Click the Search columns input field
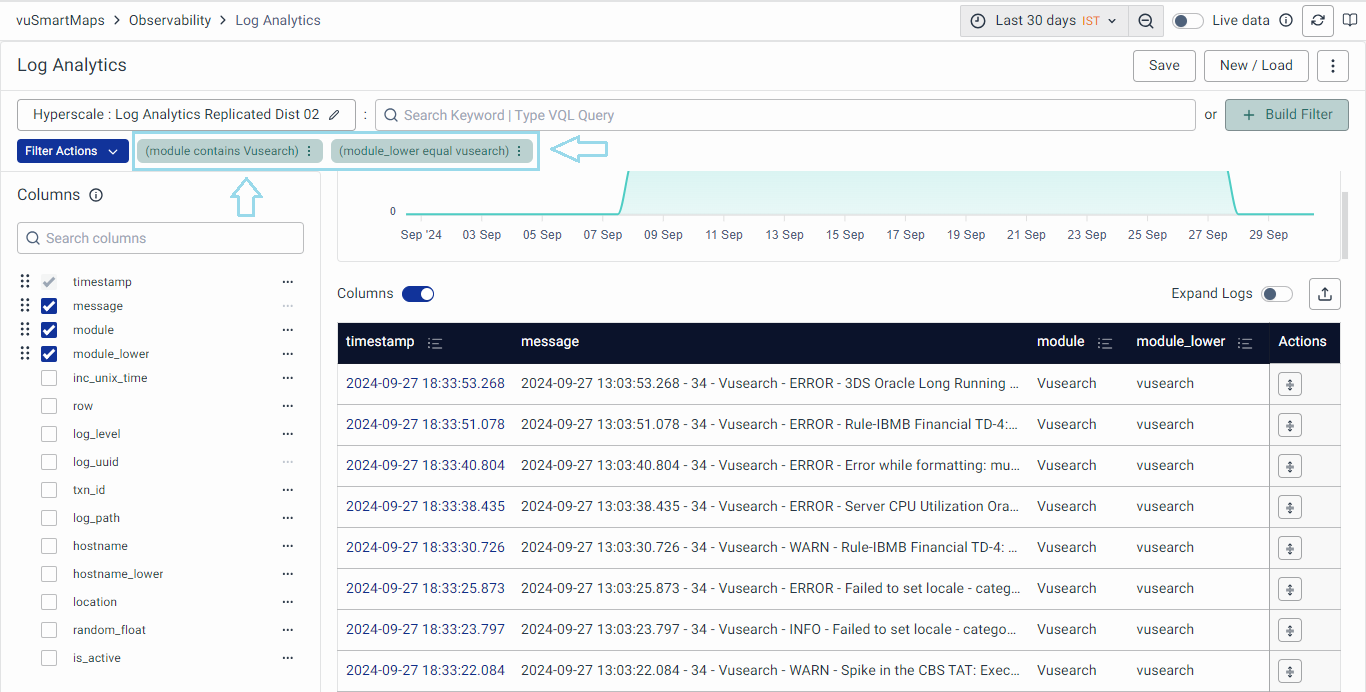The height and width of the screenshot is (692, 1366). click(160, 238)
